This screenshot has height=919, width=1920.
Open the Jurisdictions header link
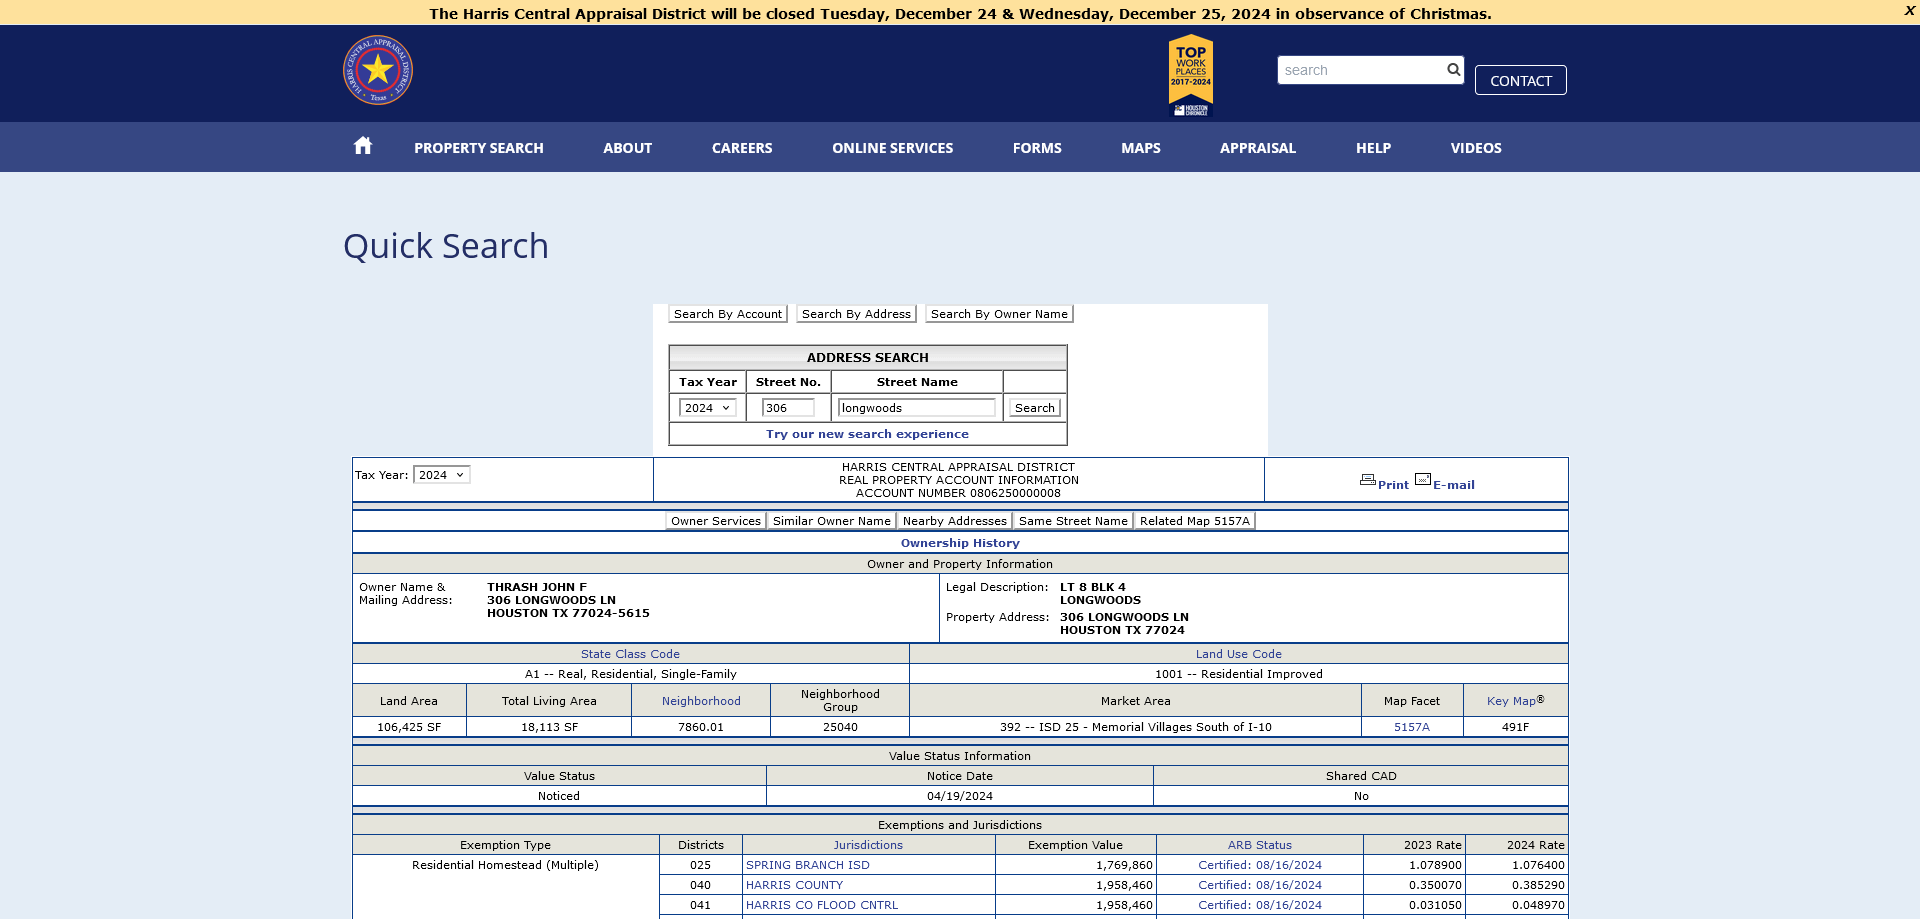click(x=868, y=845)
